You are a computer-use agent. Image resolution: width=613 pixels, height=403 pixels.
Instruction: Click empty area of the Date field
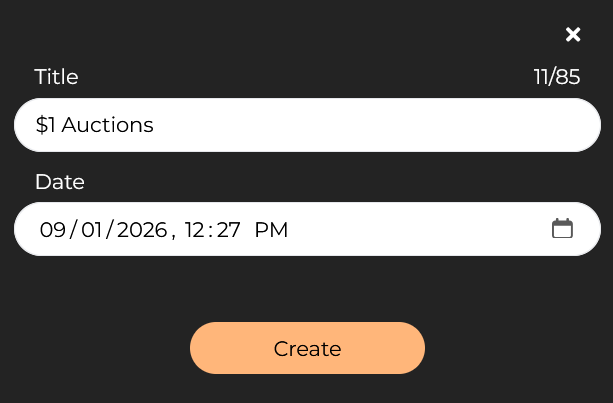(x=418, y=229)
